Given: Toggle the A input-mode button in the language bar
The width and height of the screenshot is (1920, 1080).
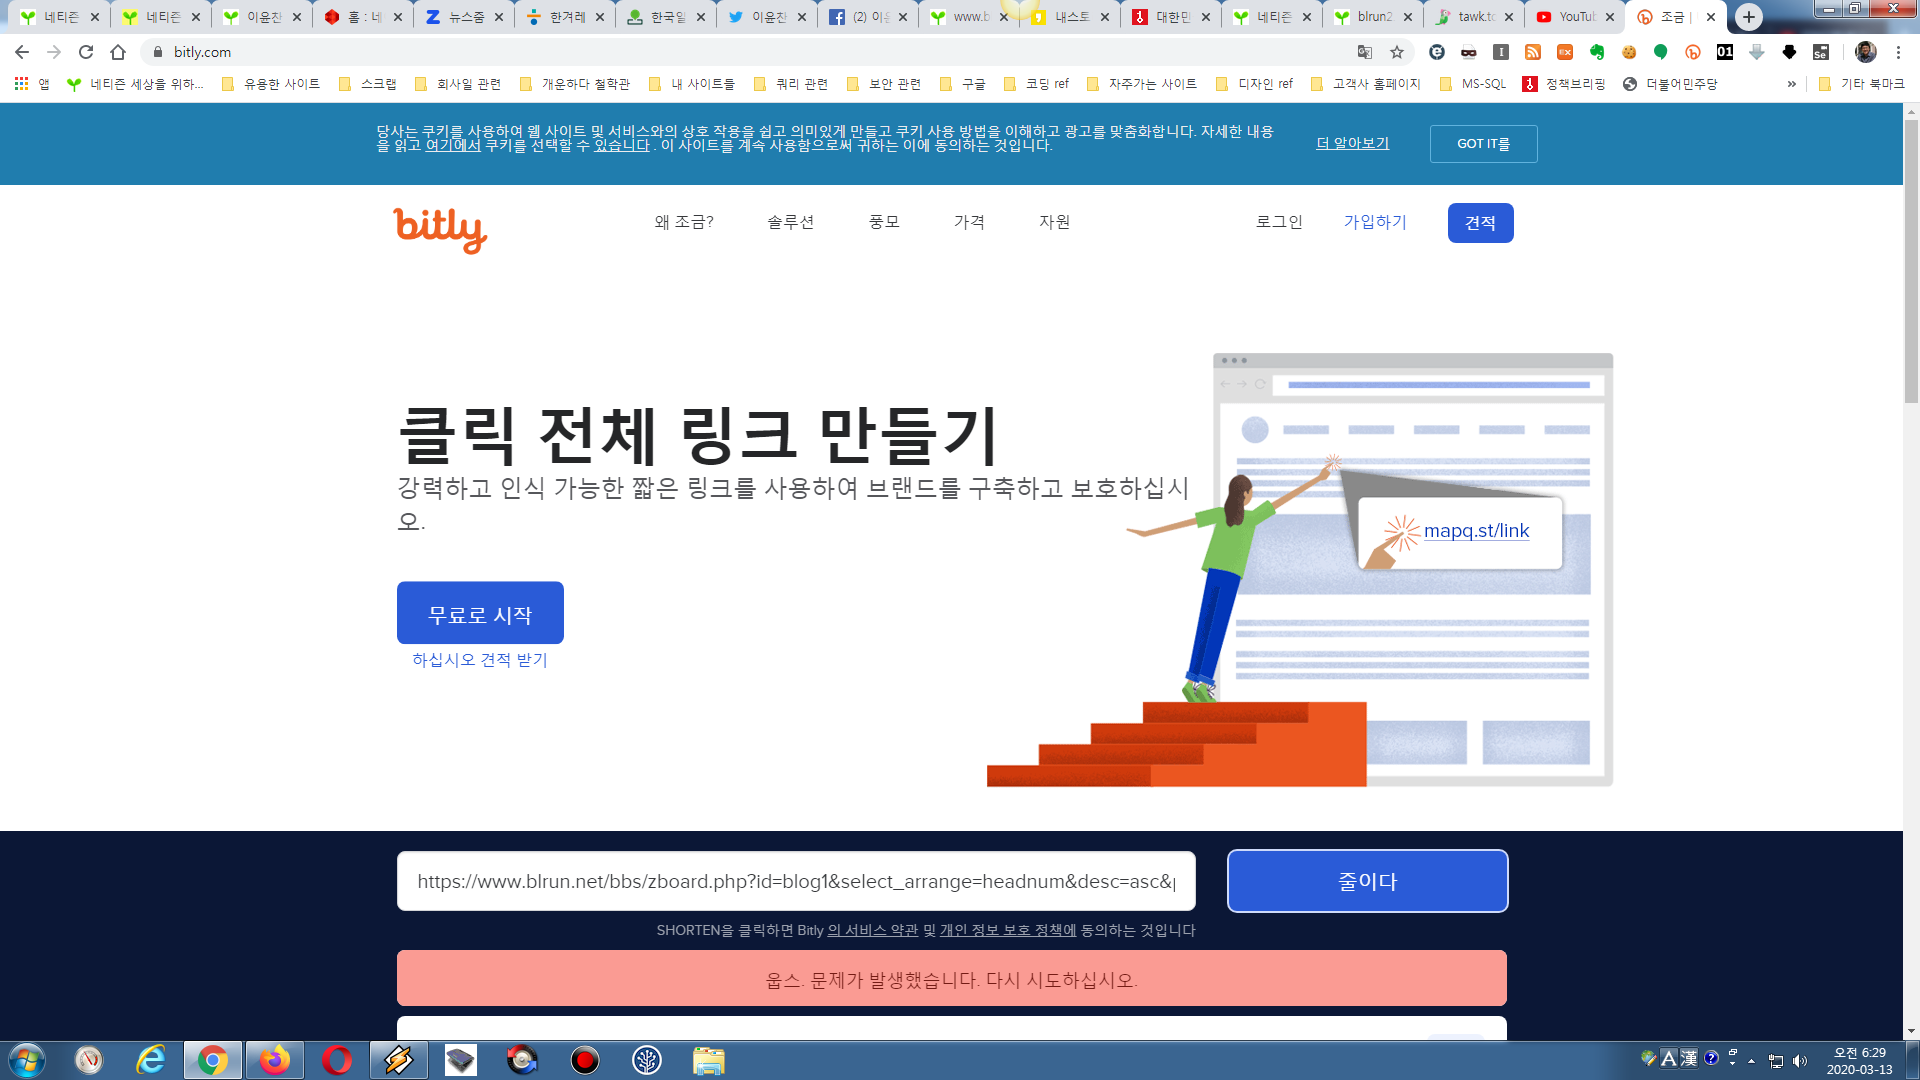Looking at the screenshot, I should (x=1668, y=1058).
